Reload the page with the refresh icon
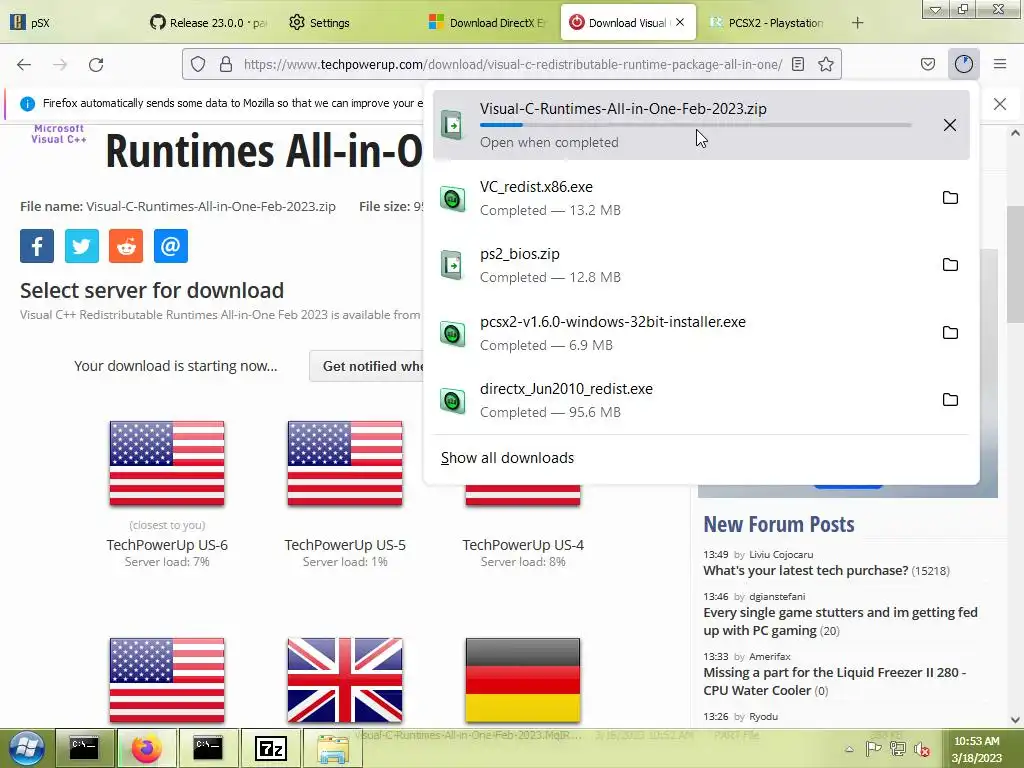This screenshot has height=768, width=1024. [x=96, y=64]
